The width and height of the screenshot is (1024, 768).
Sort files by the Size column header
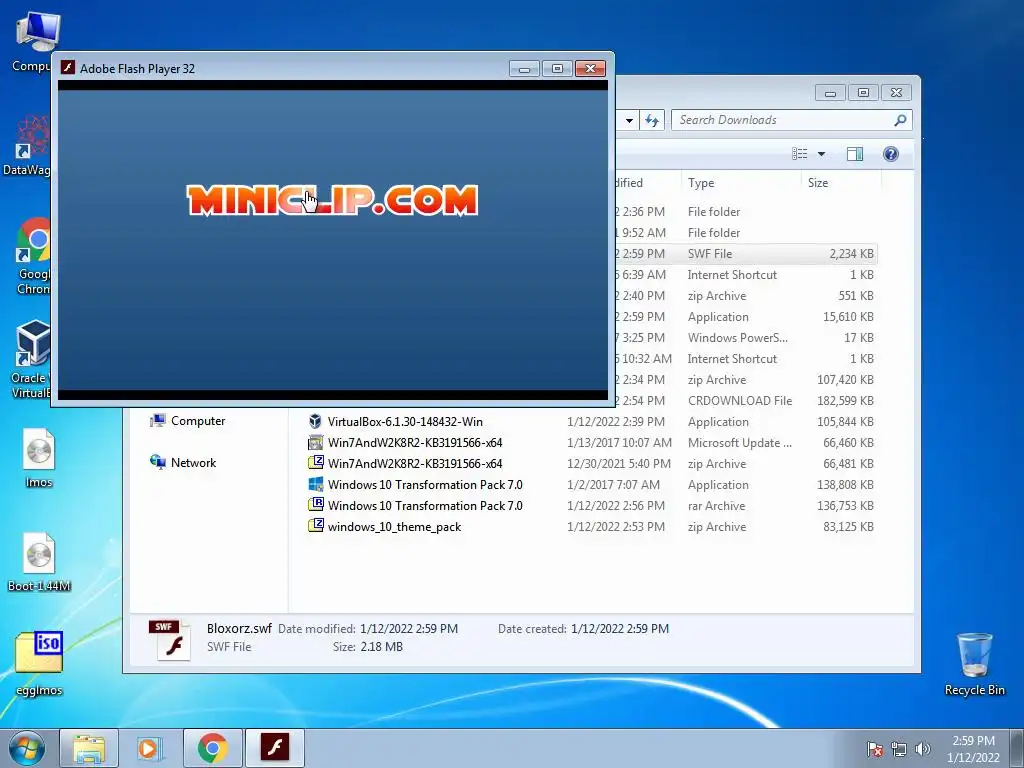tap(841, 183)
